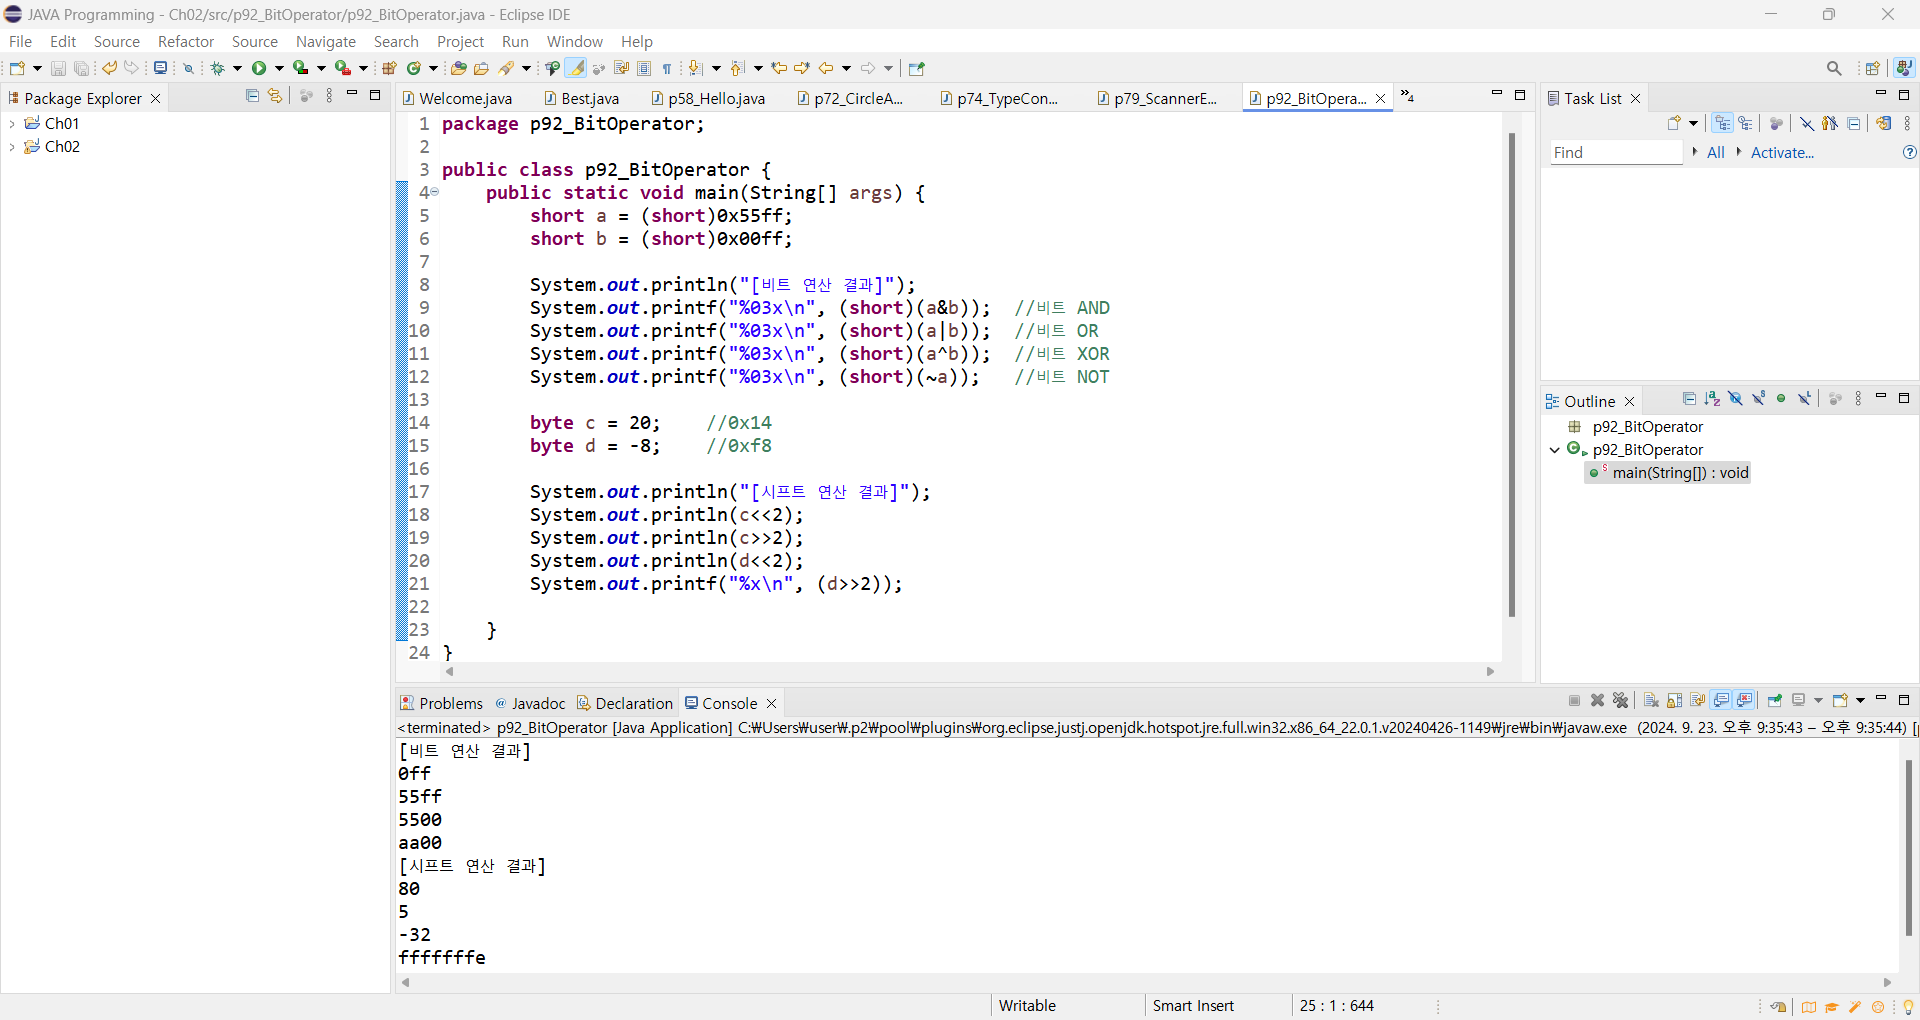
Task: Click the Console vertical scrollbar
Action: click(1908, 848)
